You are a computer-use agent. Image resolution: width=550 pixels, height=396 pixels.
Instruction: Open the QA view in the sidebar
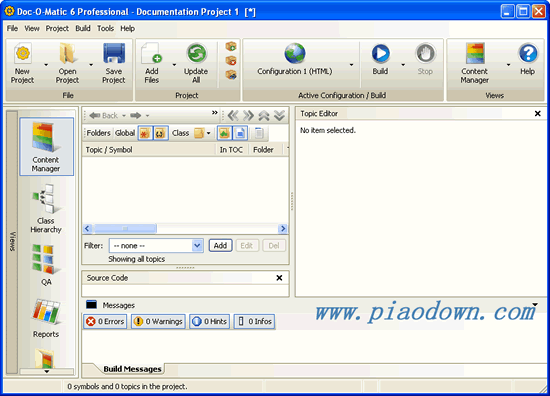tap(46, 266)
